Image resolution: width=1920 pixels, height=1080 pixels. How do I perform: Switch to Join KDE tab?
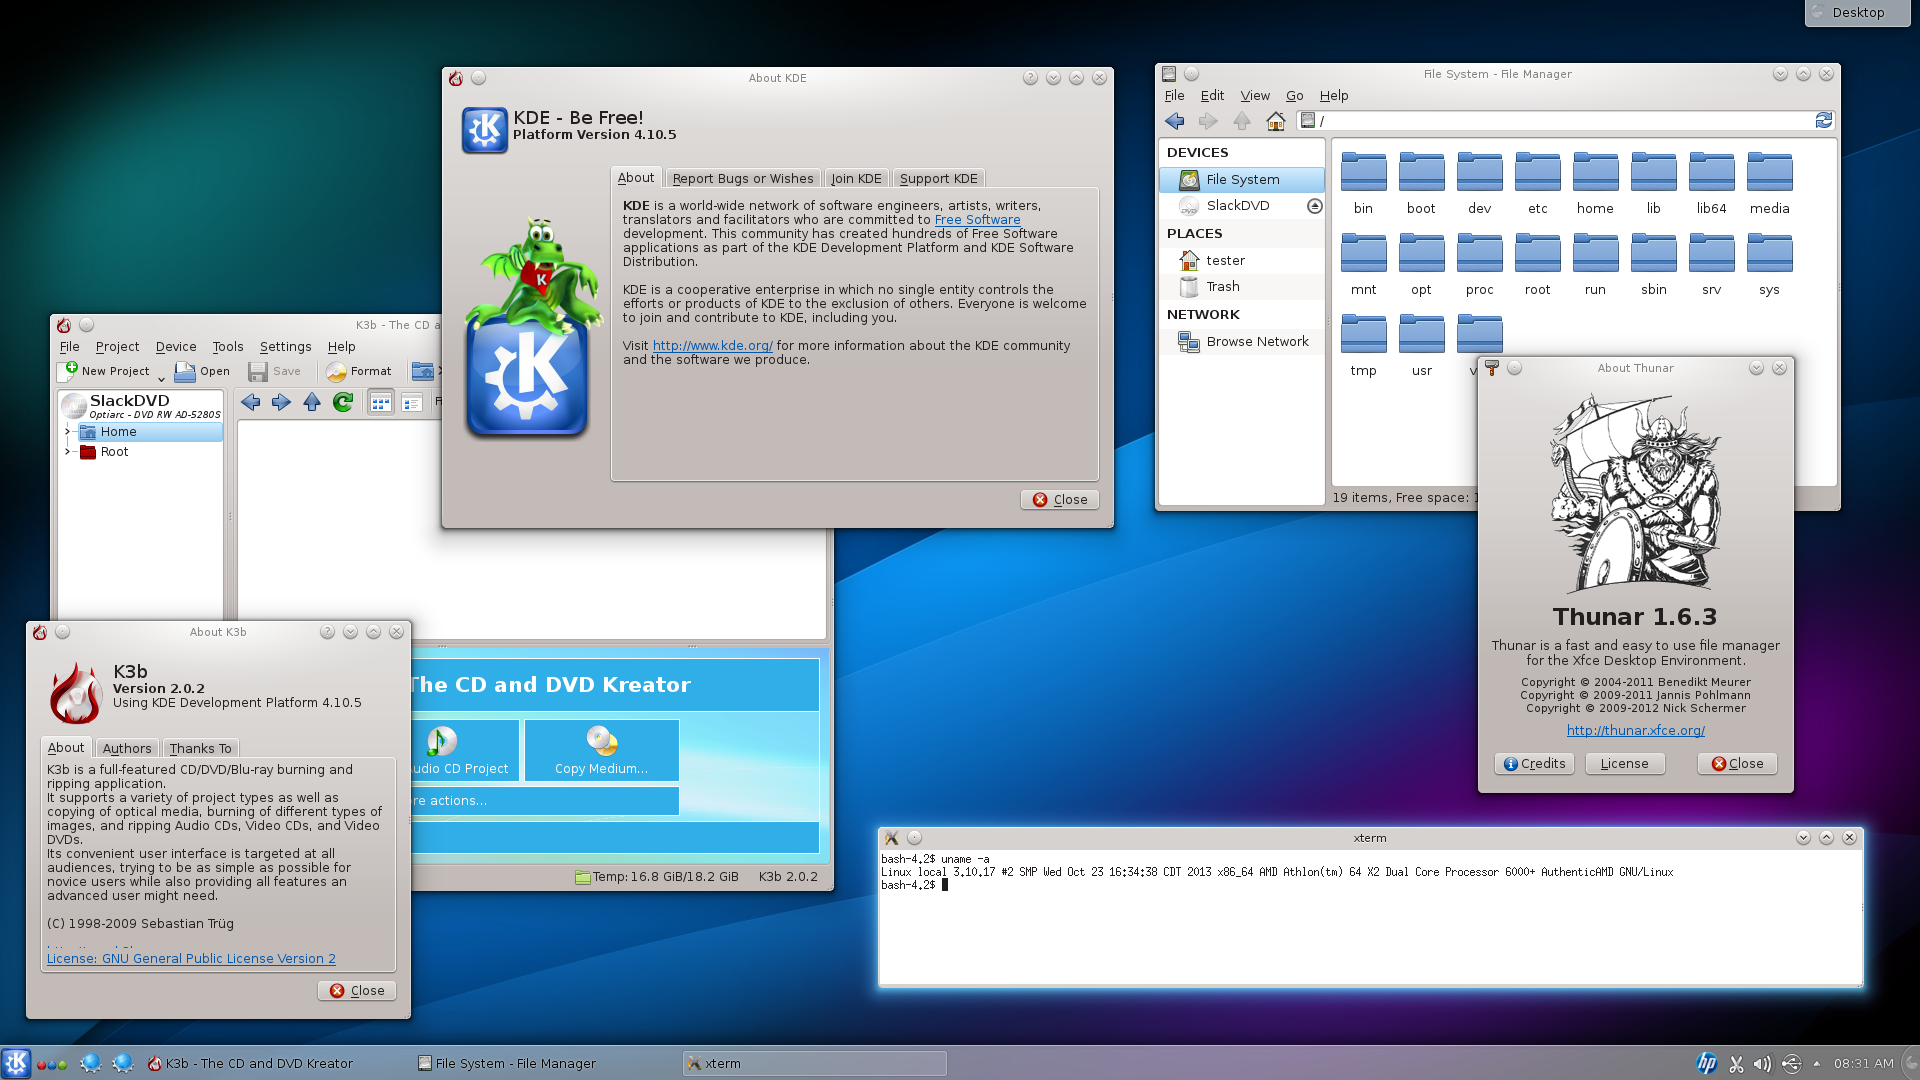[856, 178]
